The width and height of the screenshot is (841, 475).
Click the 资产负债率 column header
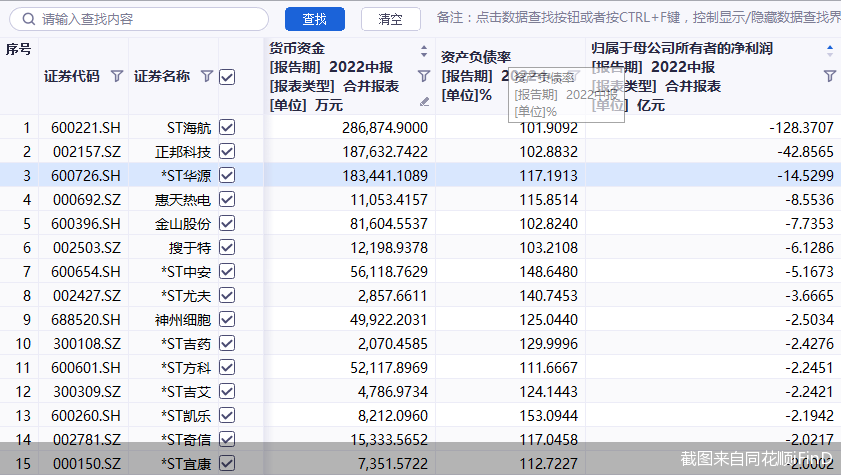pyautogui.click(x=476, y=57)
